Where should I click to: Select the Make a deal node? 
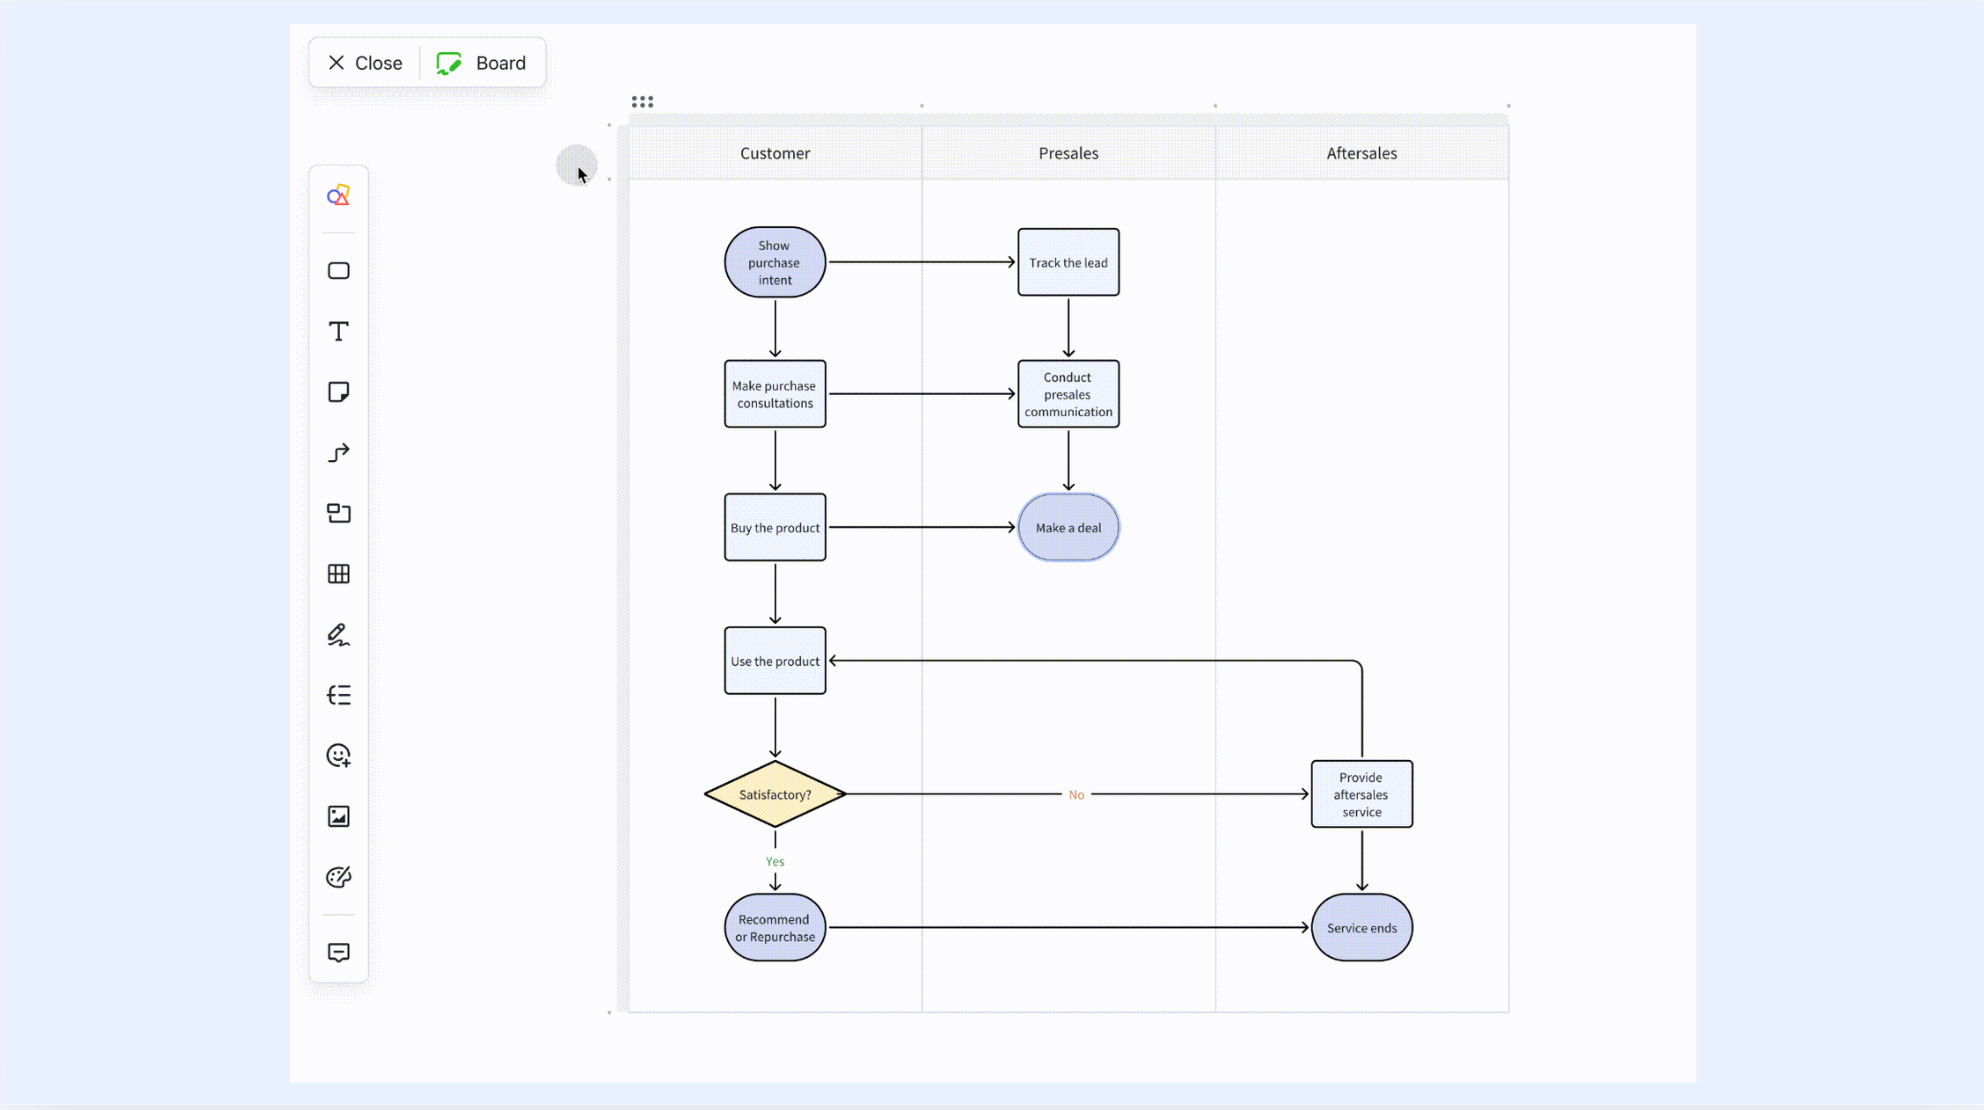pyautogui.click(x=1068, y=527)
